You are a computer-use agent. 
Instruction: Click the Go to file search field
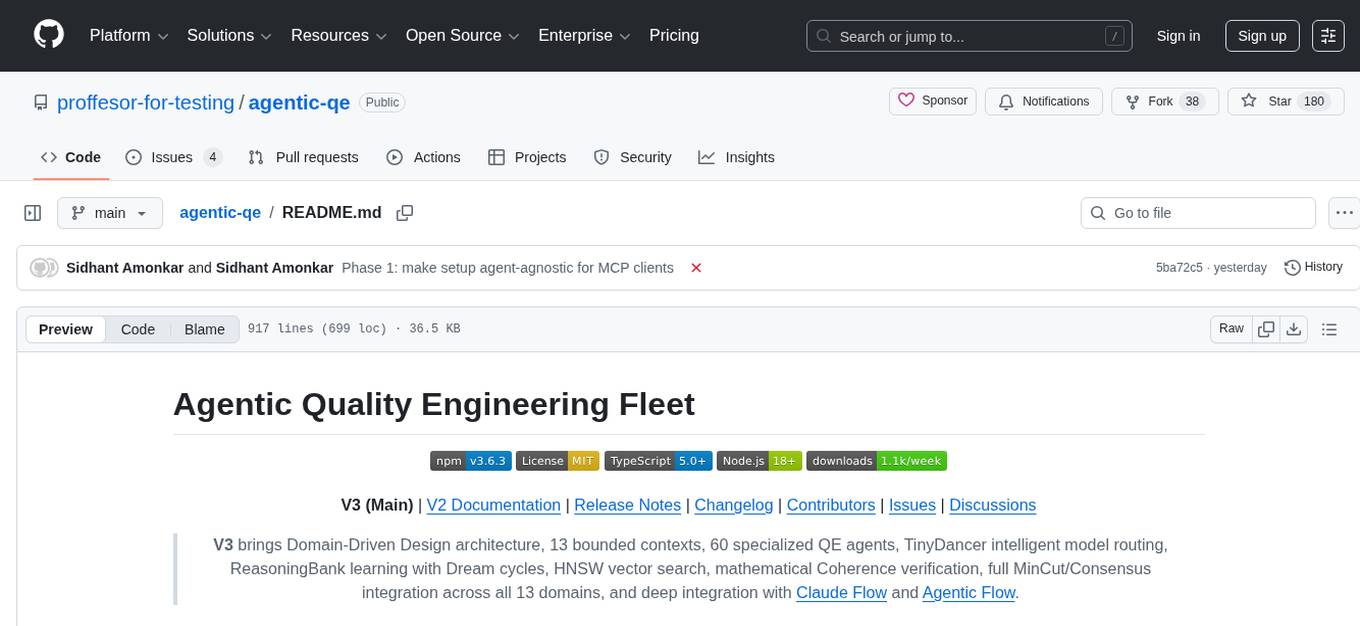(x=1197, y=212)
